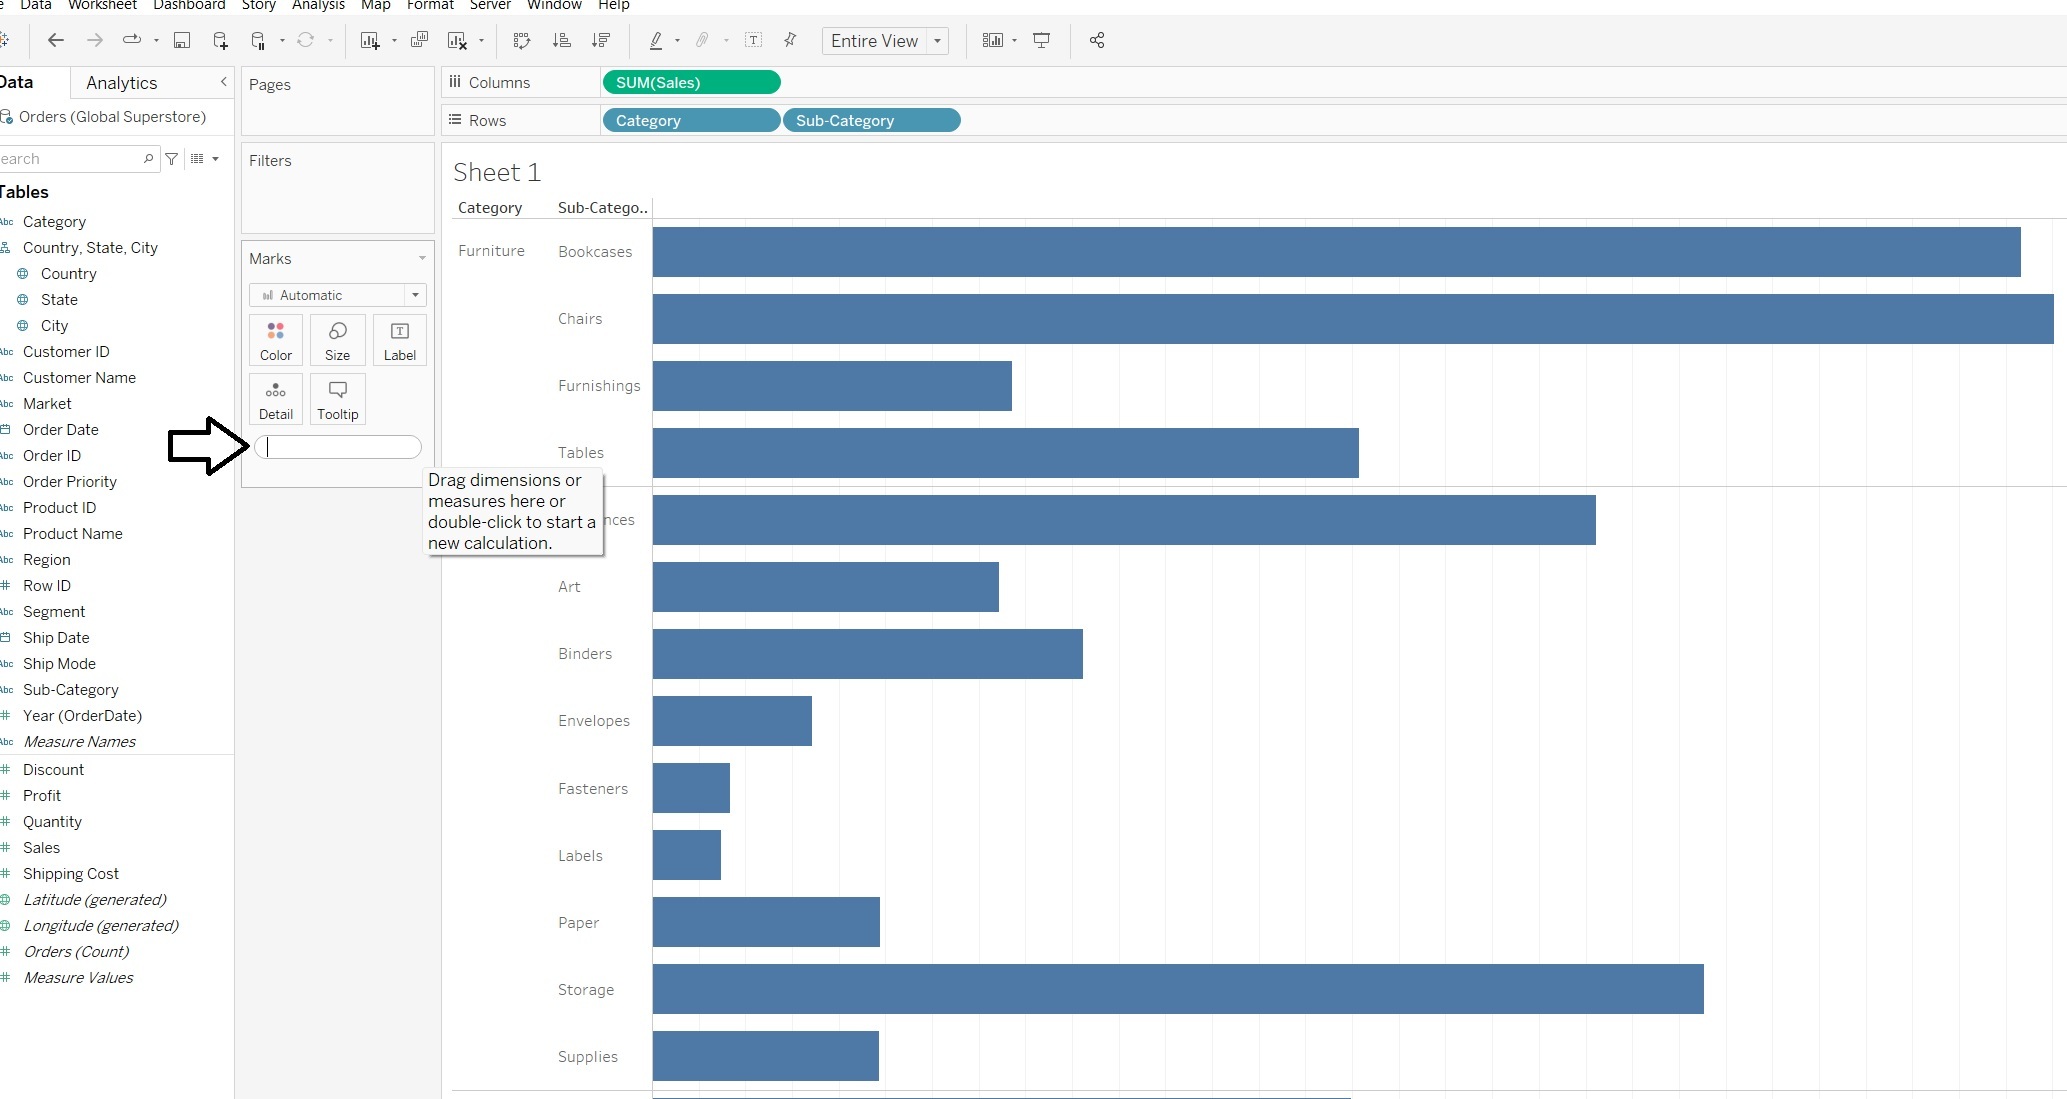Screen dimensions: 2067x1099
Task: Open the Color marks card
Action: [276, 340]
